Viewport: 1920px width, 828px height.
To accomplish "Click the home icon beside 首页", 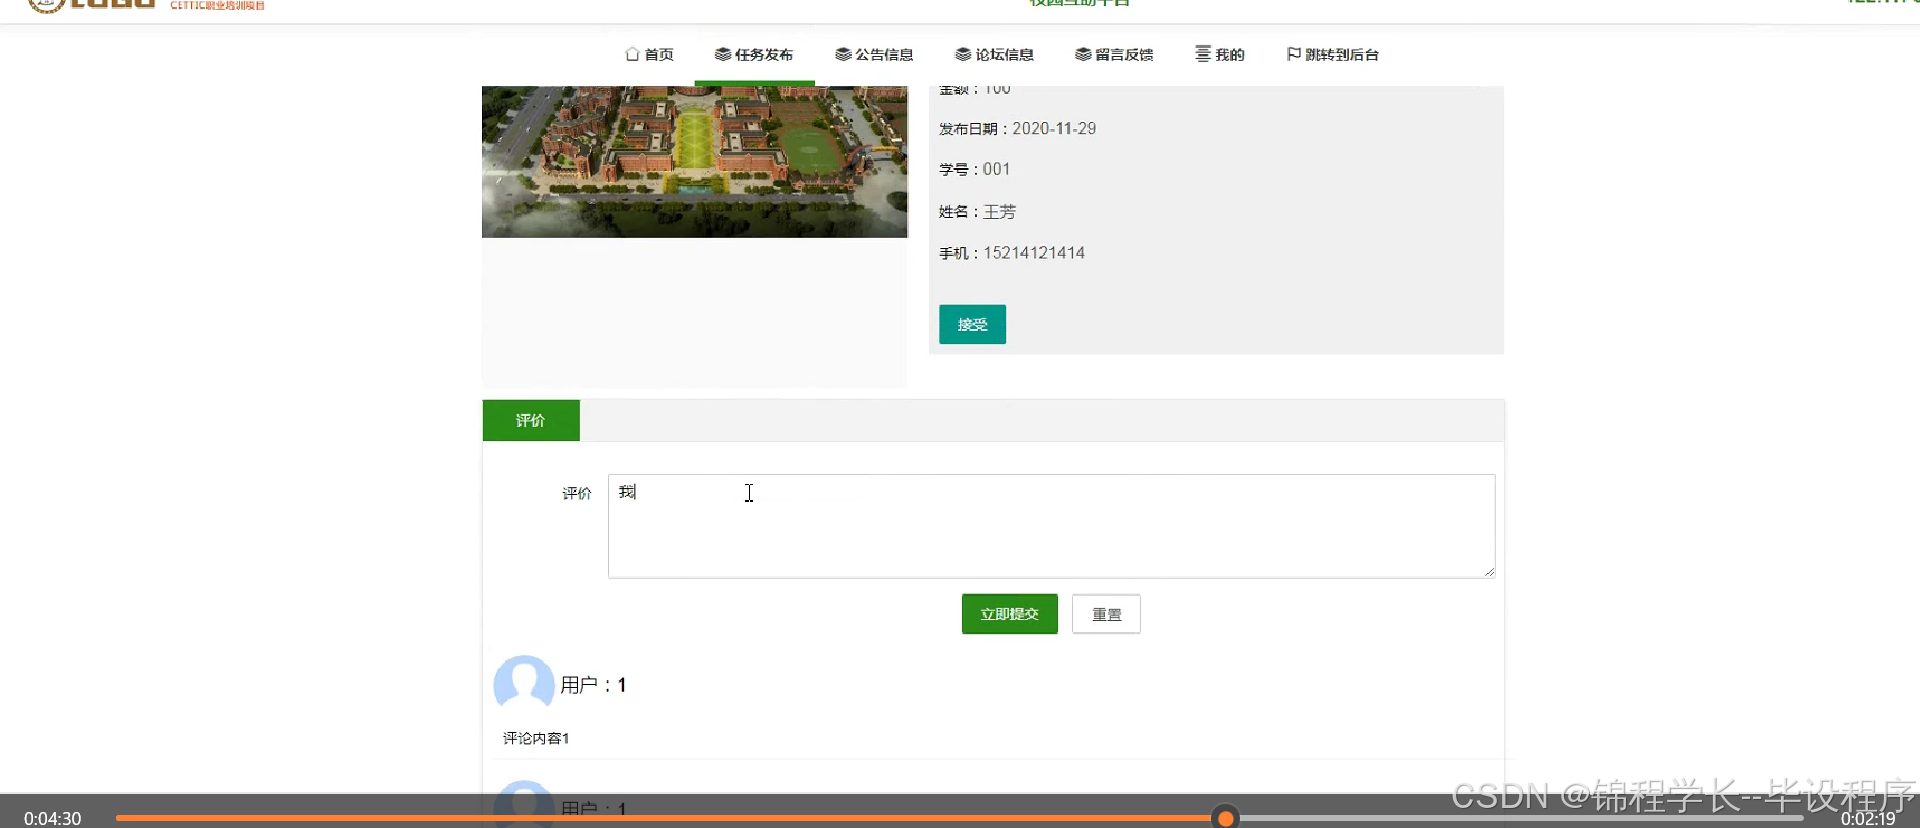I will point(632,54).
